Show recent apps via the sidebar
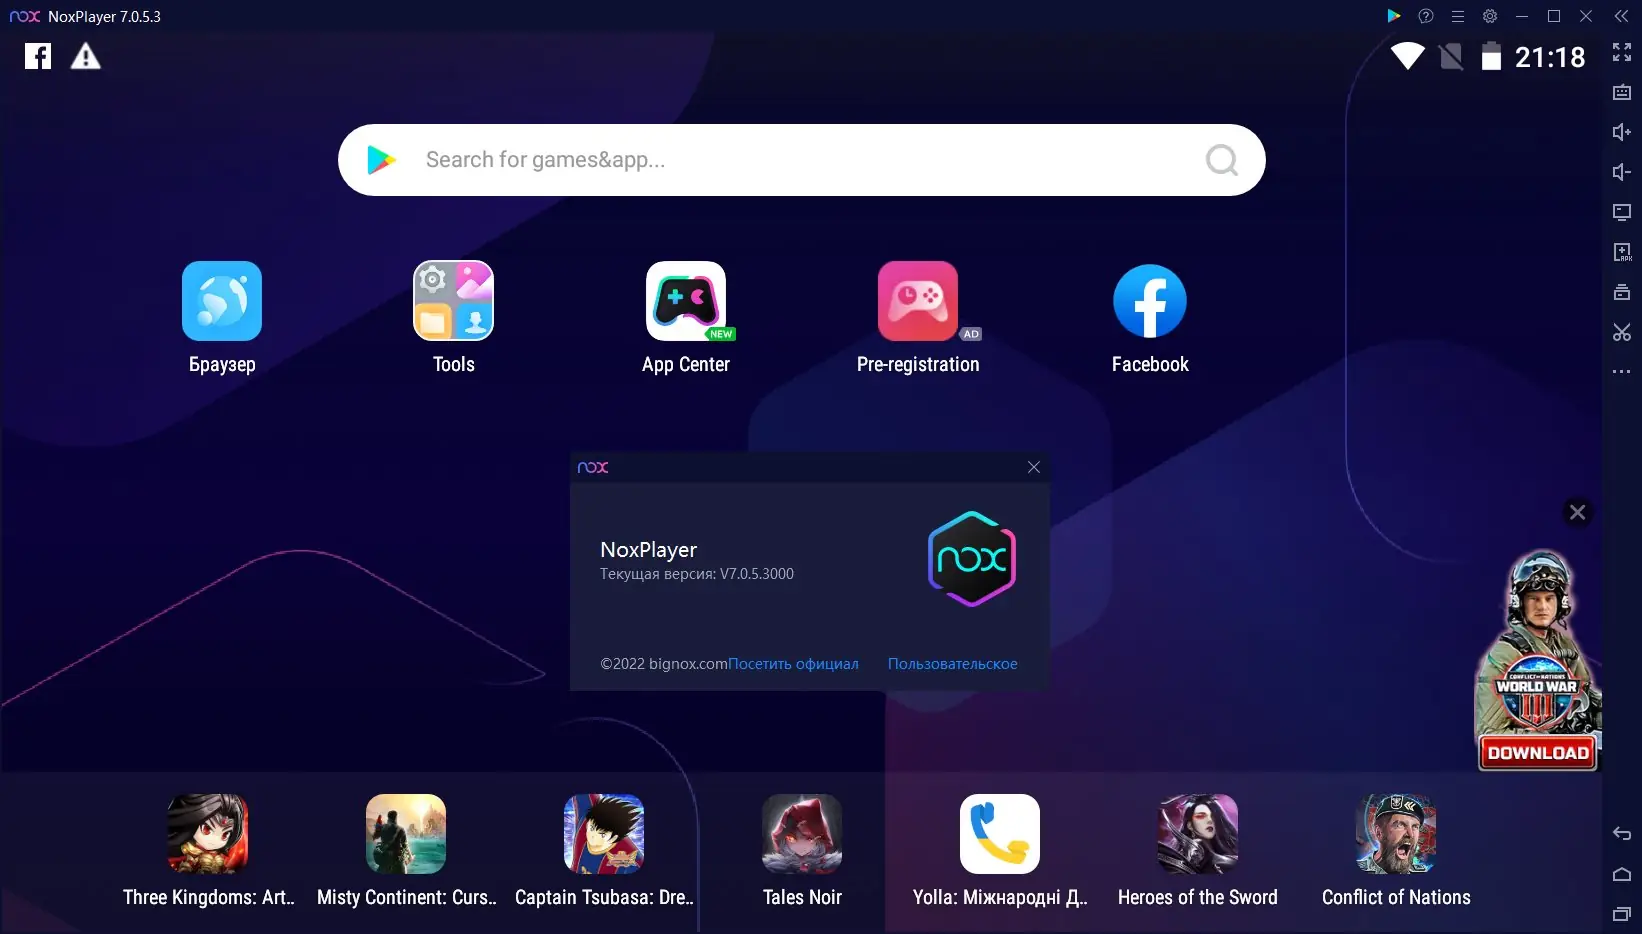The height and width of the screenshot is (934, 1642). (1622, 914)
